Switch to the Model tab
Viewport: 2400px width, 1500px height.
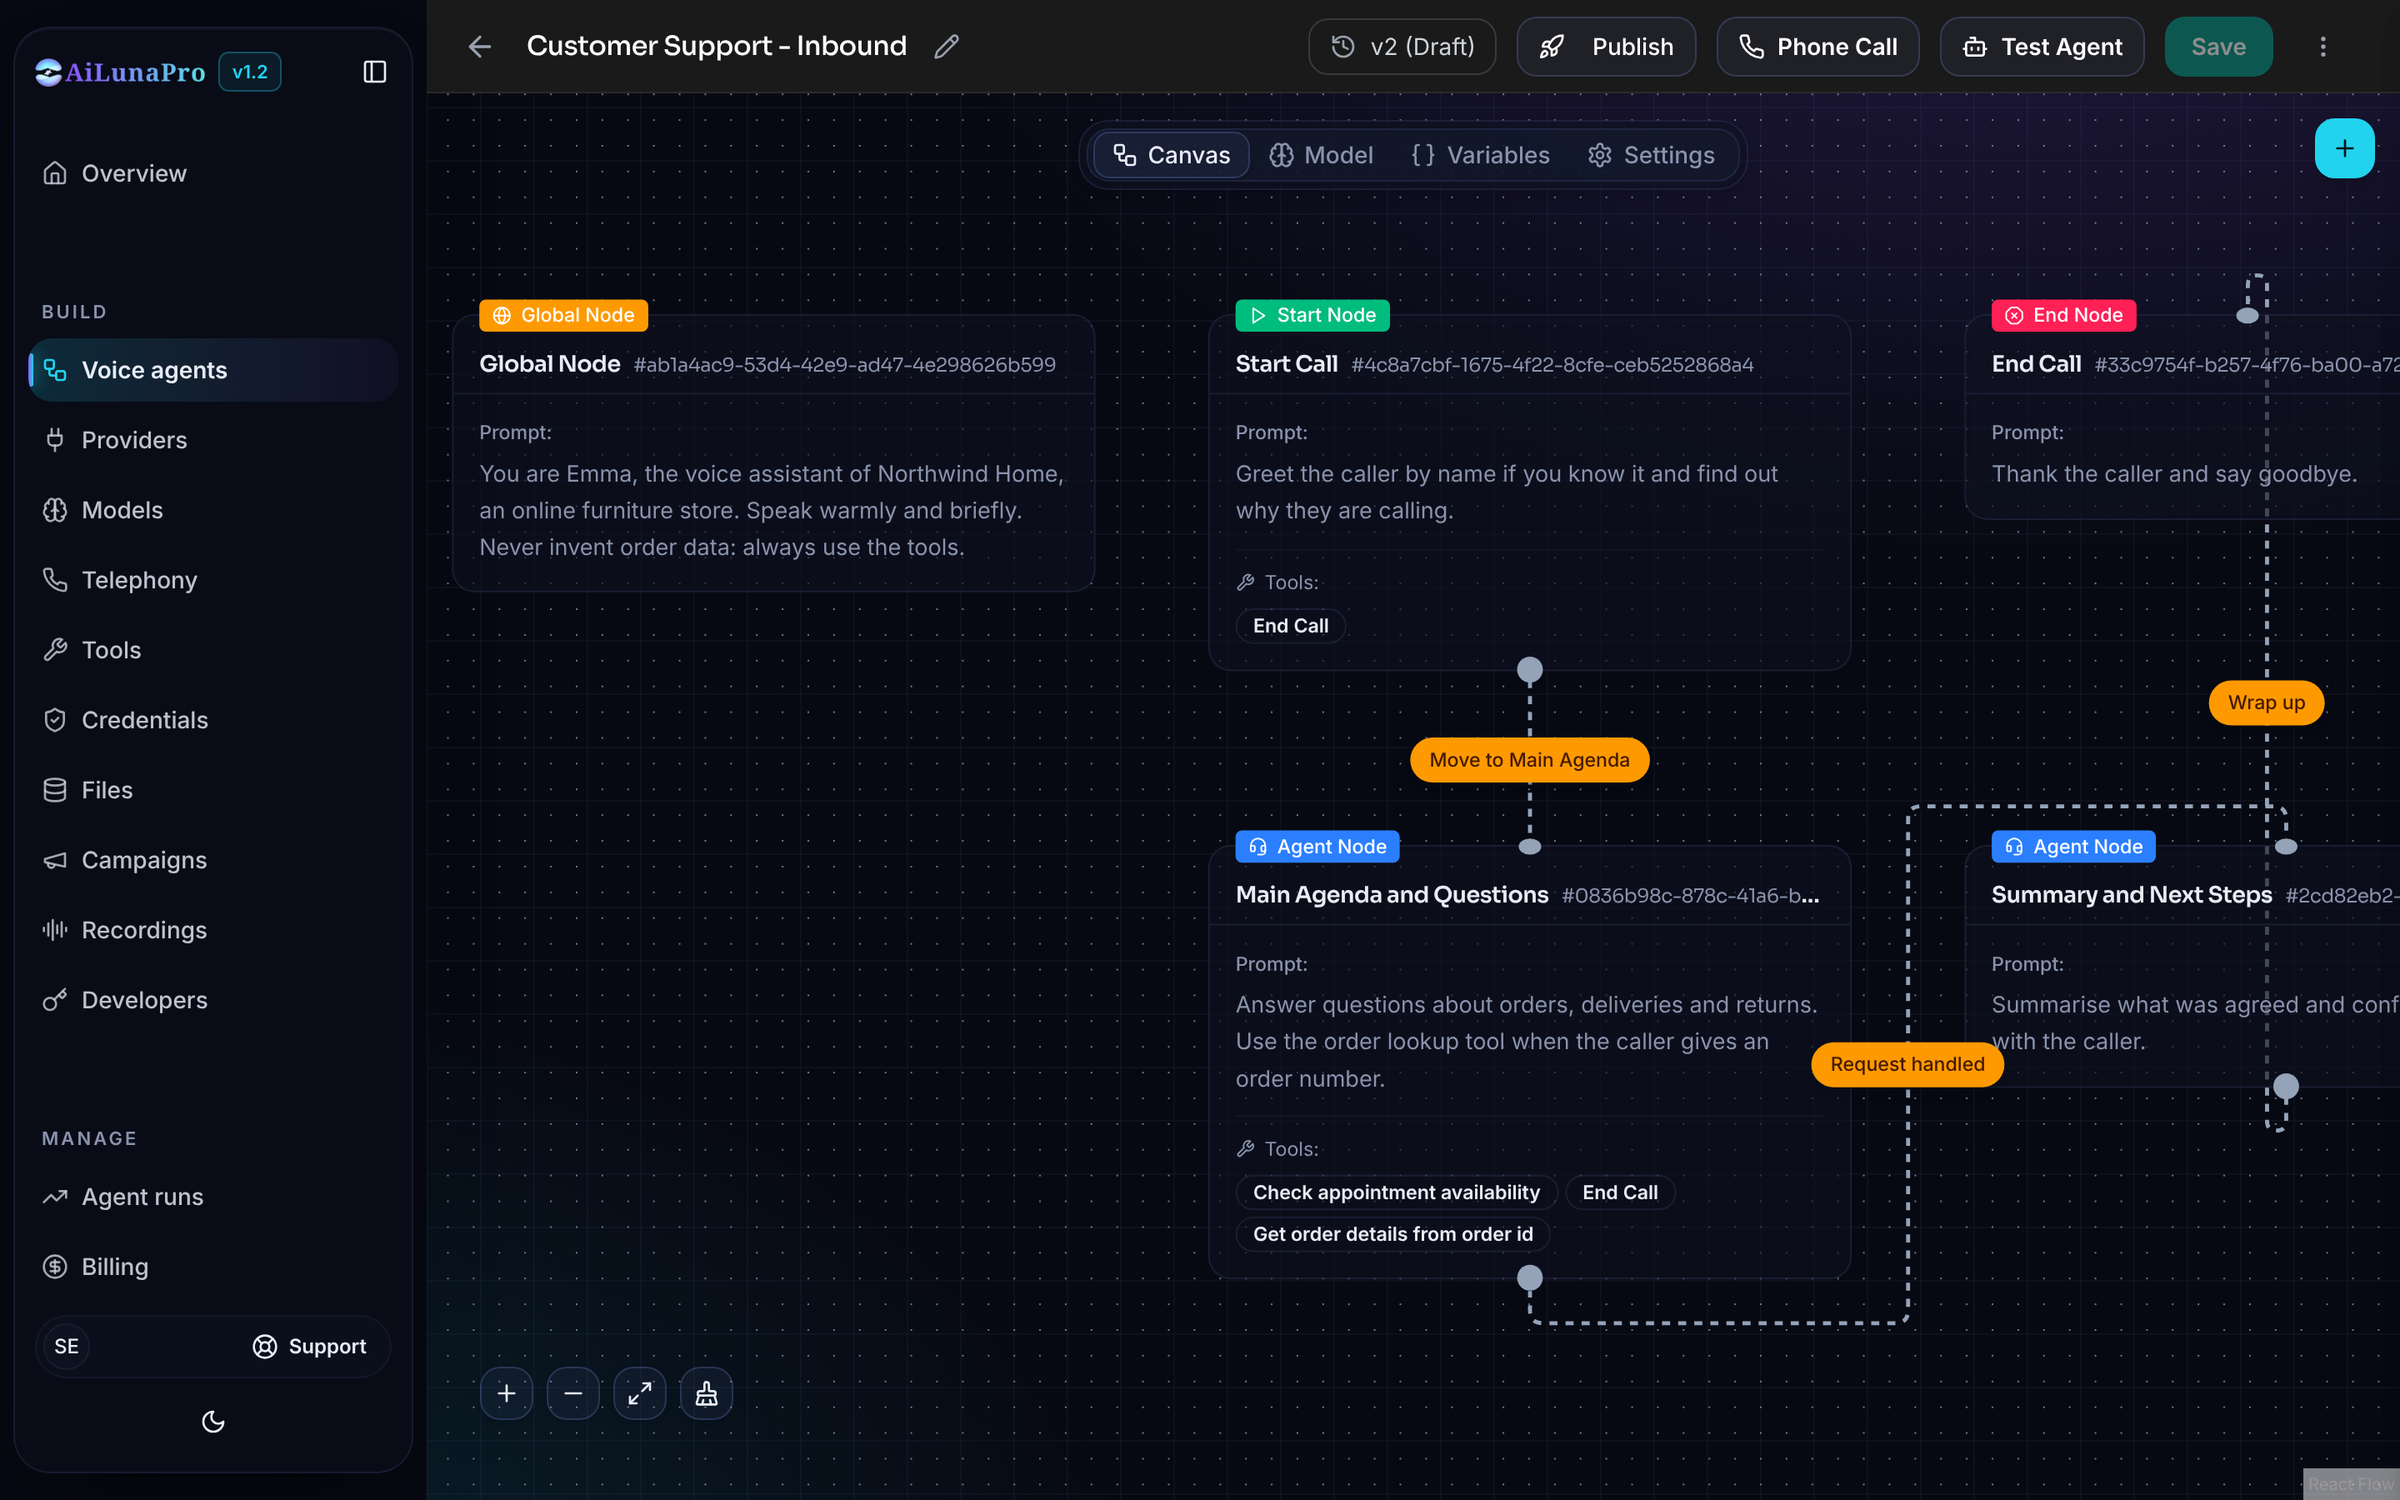click(1321, 155)
